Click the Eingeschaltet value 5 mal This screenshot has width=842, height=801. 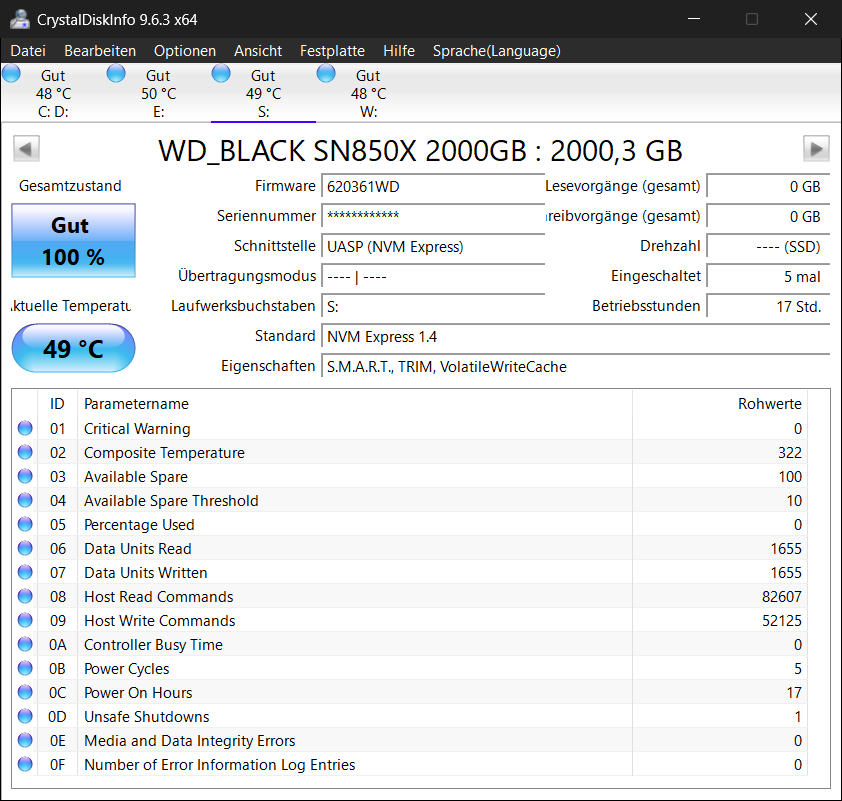(x=768, y=276)
